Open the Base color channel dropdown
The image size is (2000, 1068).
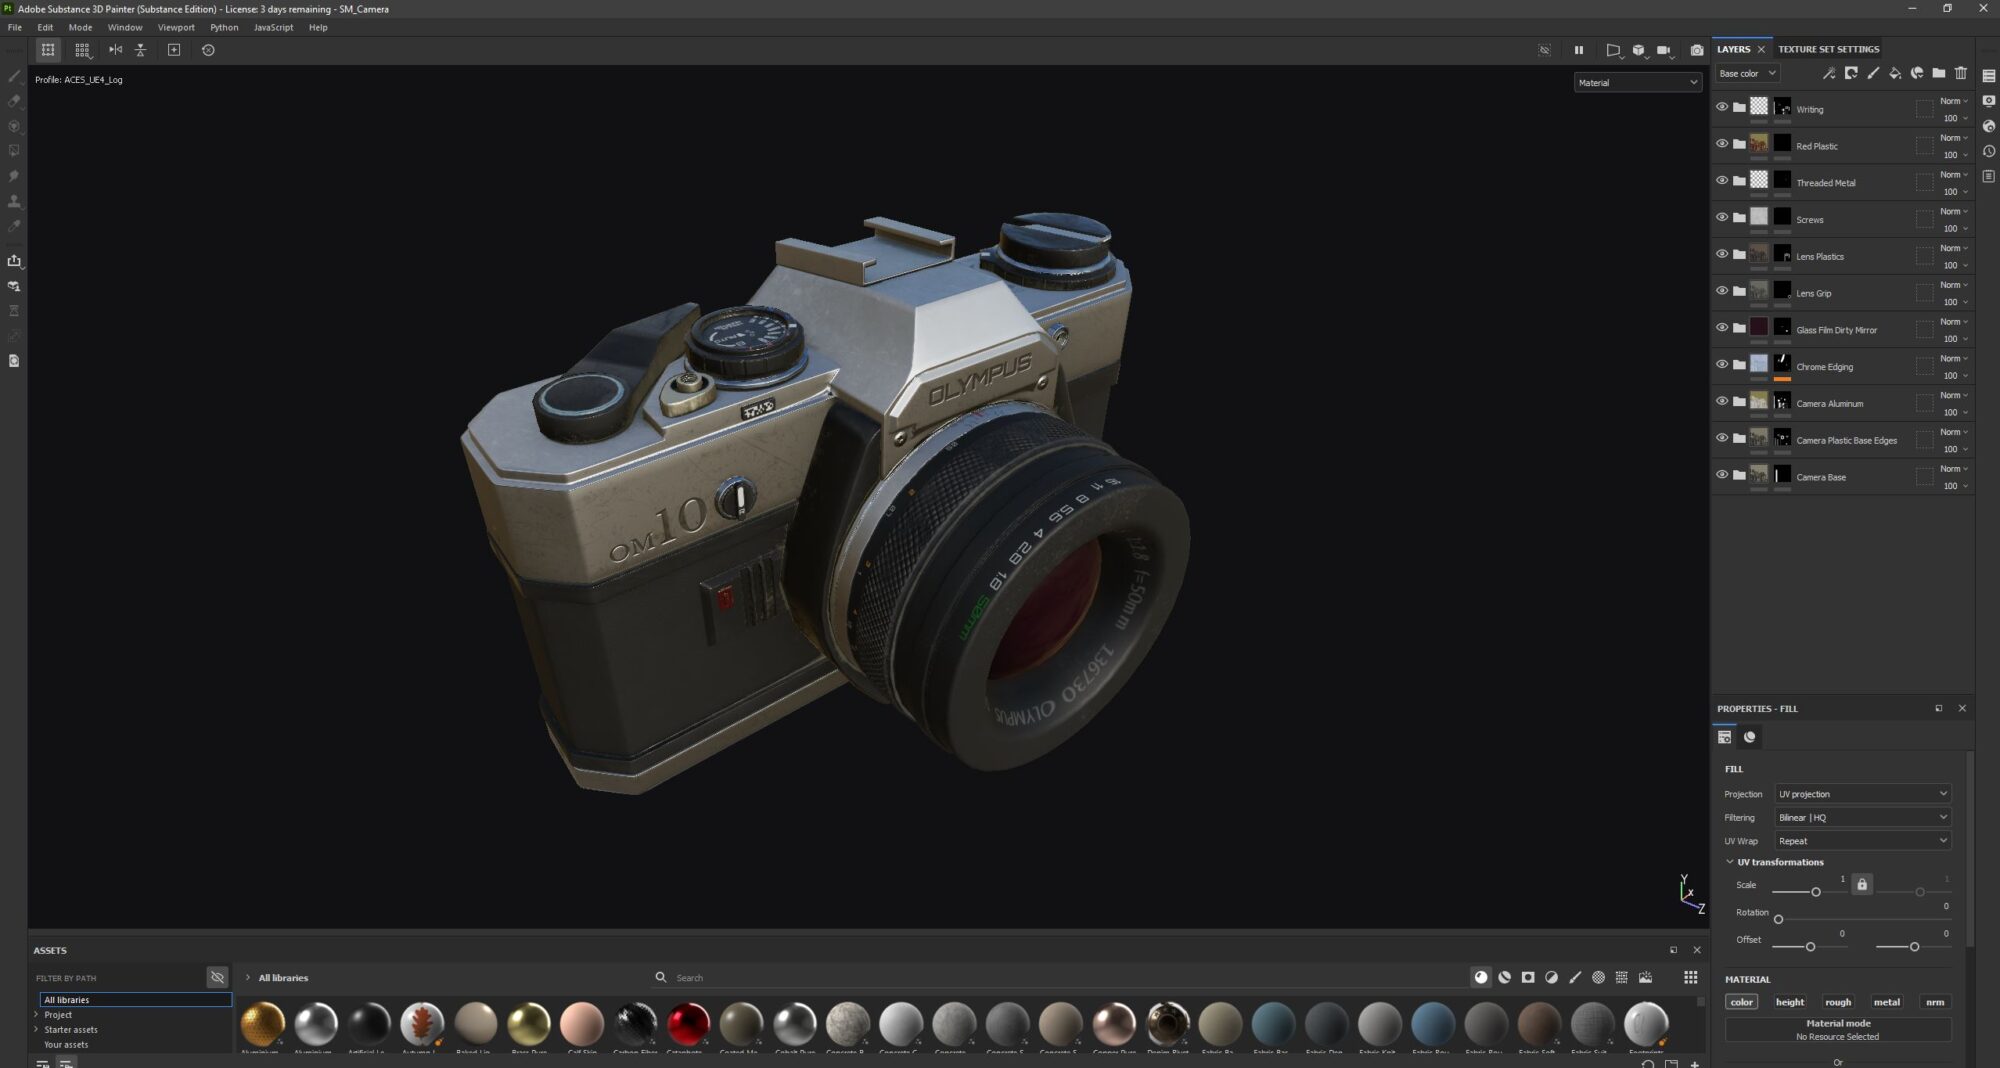tap(1746, 73)
